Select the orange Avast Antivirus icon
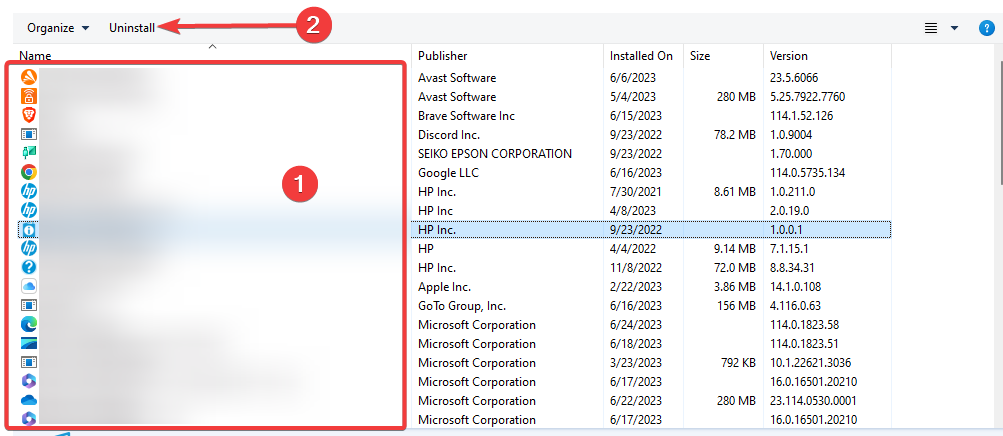Image resolution: width=1003 pixels, height=436 pixels. [29, 77]
